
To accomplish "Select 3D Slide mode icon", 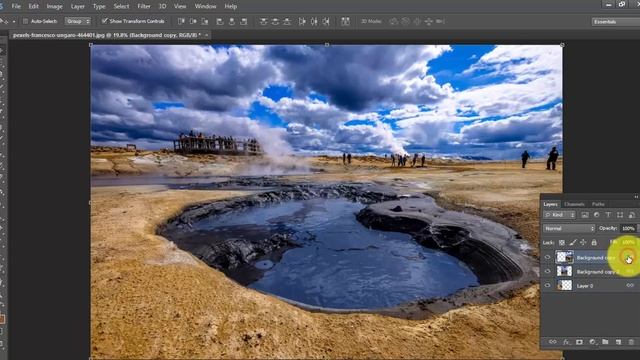I will (x=429, y=21).
